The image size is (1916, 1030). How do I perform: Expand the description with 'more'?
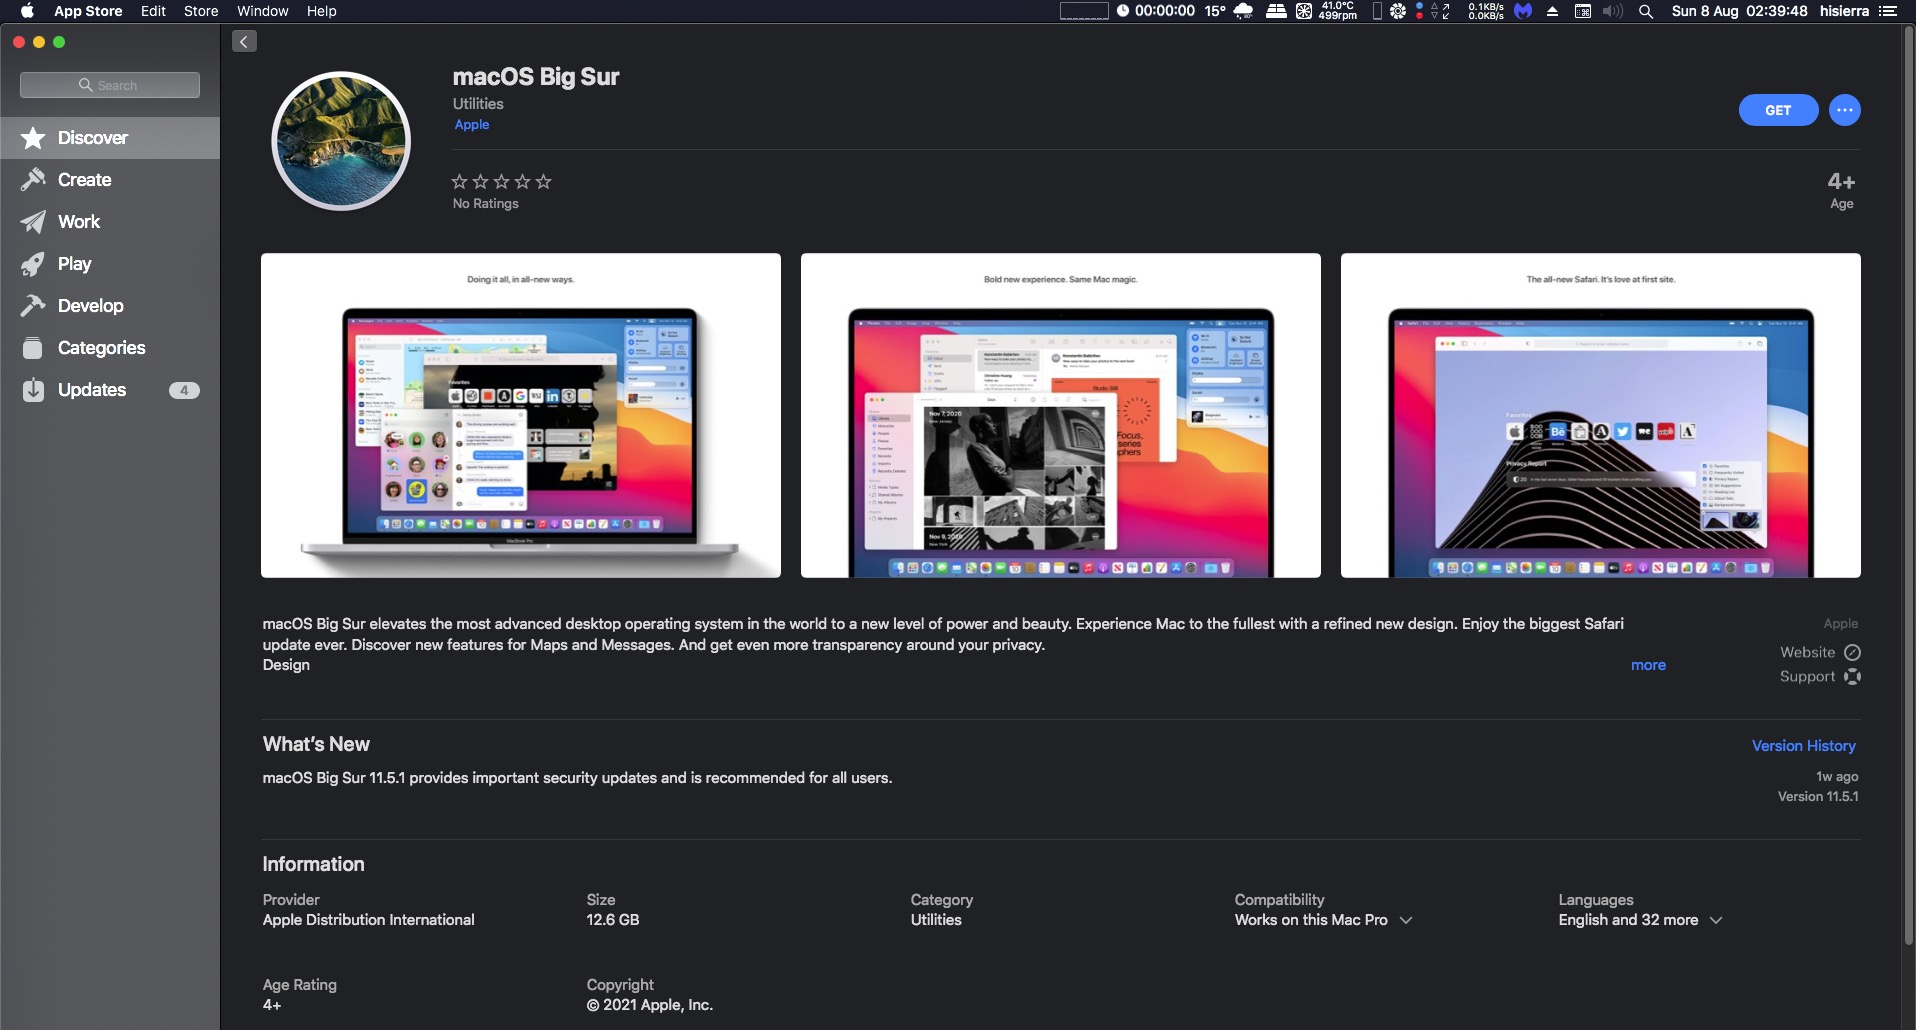click(1648, 665)
